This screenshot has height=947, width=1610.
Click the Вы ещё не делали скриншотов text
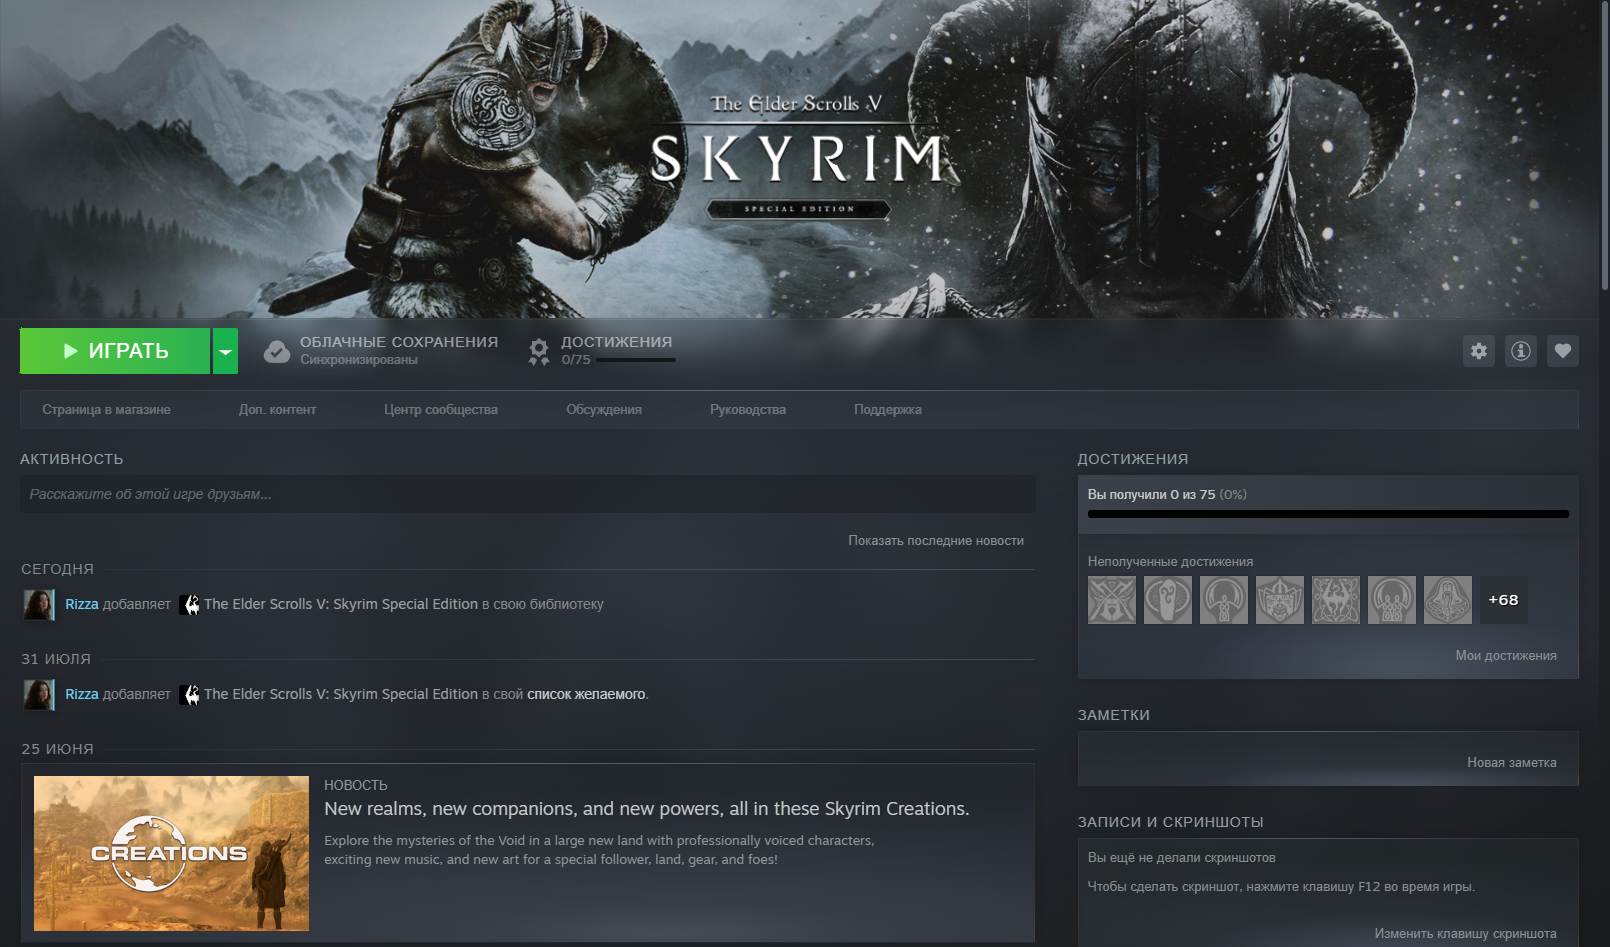[1182, 858]
